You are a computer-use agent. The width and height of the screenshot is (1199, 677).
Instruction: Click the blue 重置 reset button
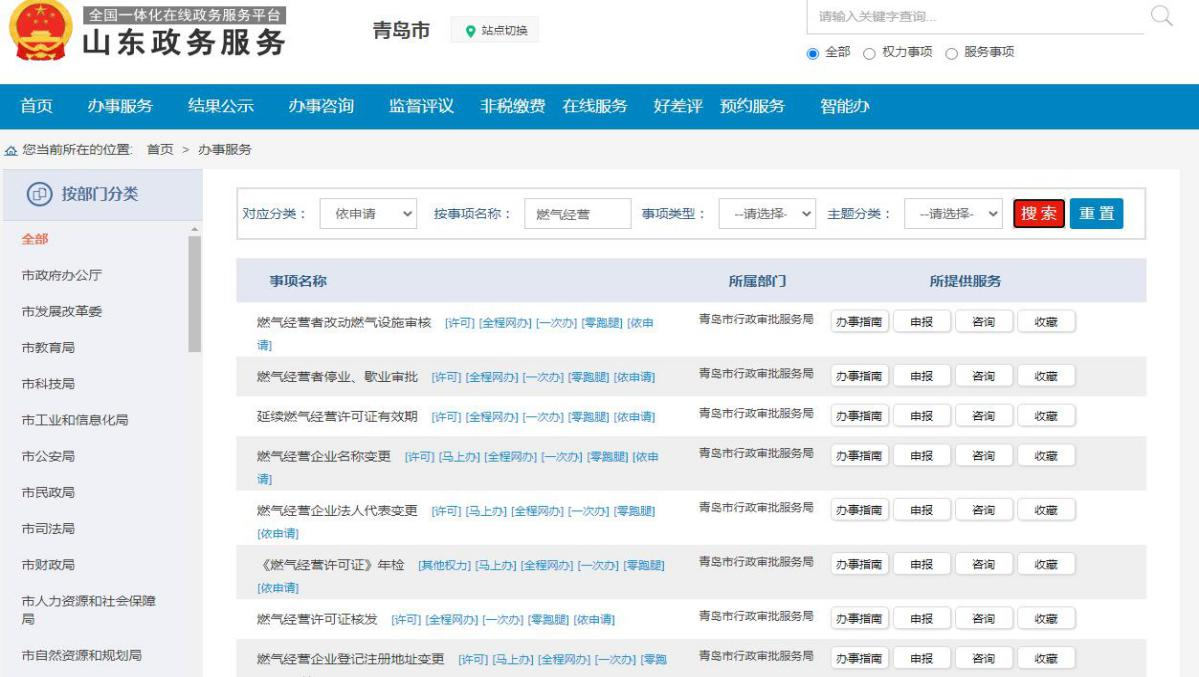tap(1096, 214)
